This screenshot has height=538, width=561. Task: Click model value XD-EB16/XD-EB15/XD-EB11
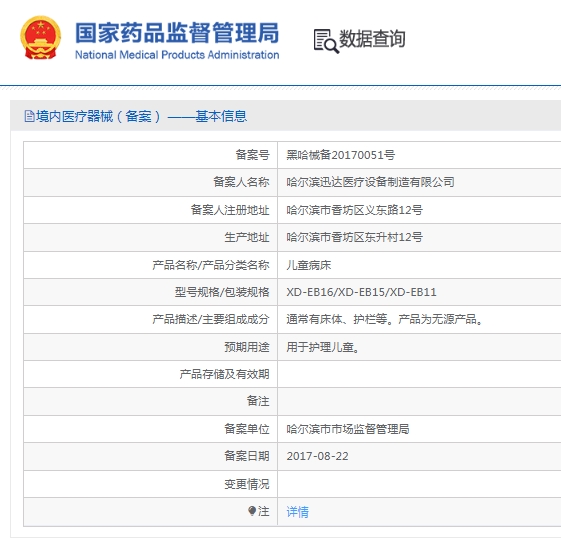click(361, 292)
